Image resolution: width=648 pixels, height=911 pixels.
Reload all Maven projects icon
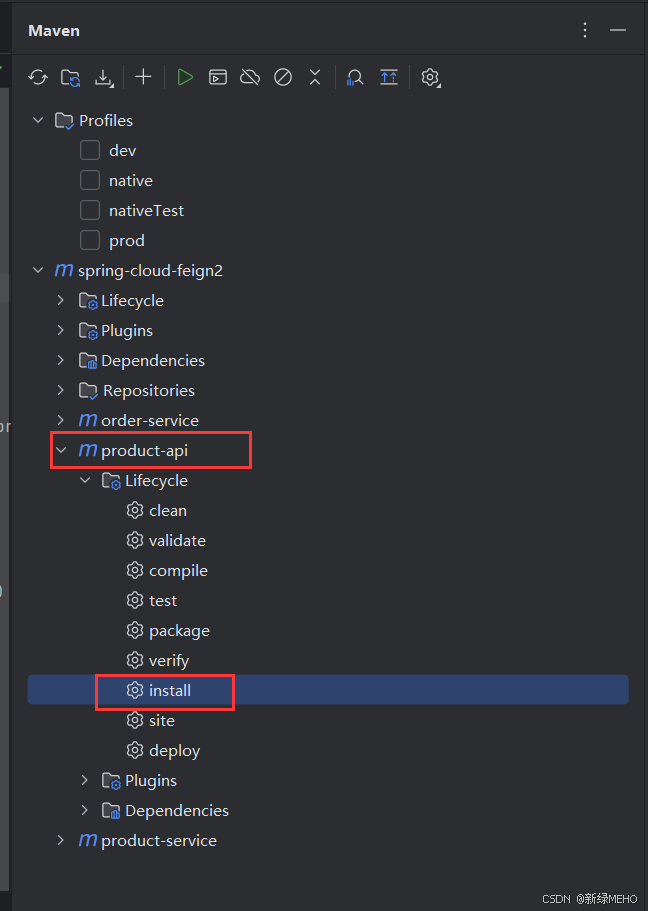[38, 77]
